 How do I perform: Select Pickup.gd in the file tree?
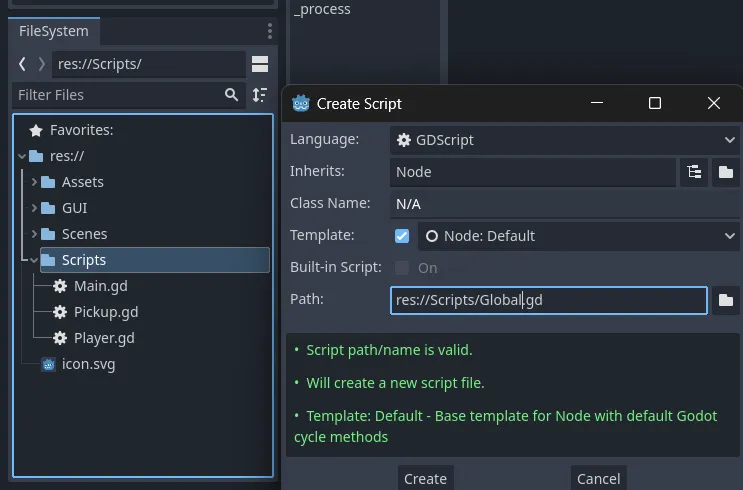[106, 312]
